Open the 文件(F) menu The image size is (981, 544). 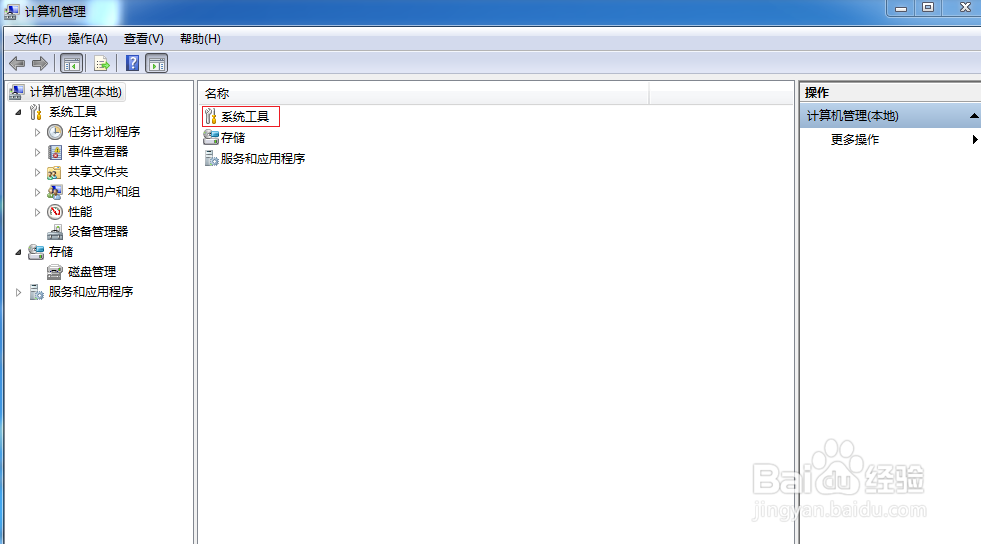(x=33, y=39)
